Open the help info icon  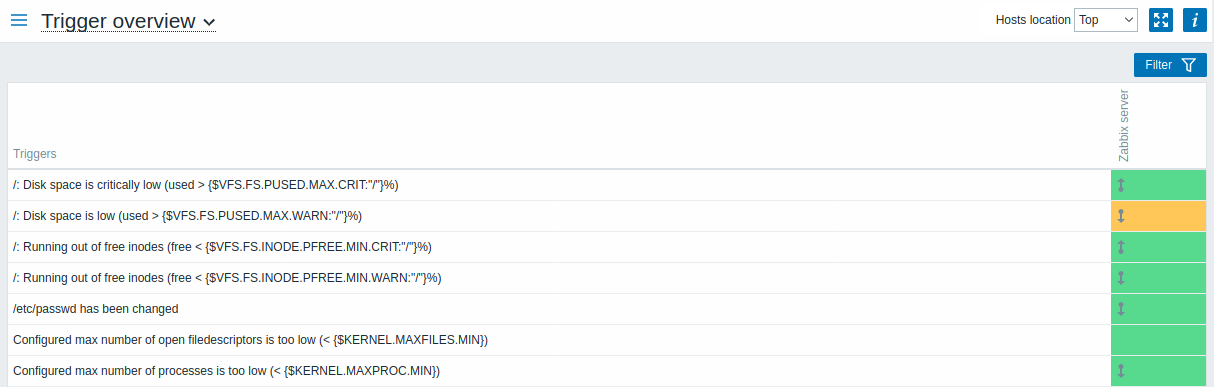tap(1193, 20)
